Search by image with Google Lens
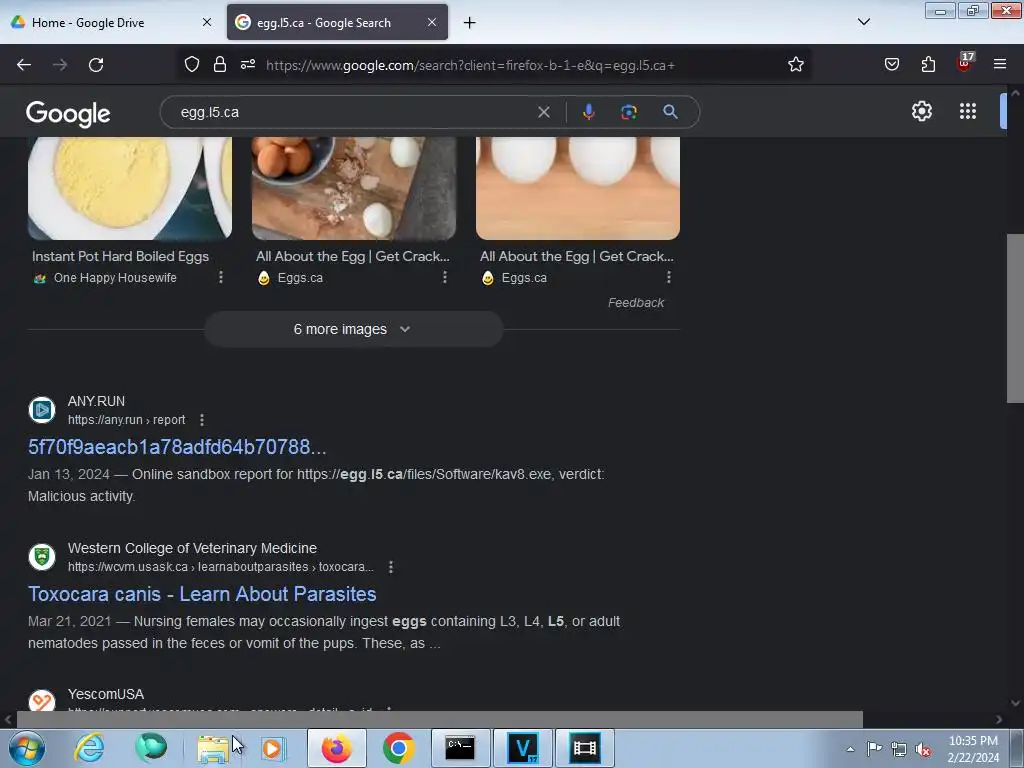Screen dimensions: 1024x768 tap(628, 112)
